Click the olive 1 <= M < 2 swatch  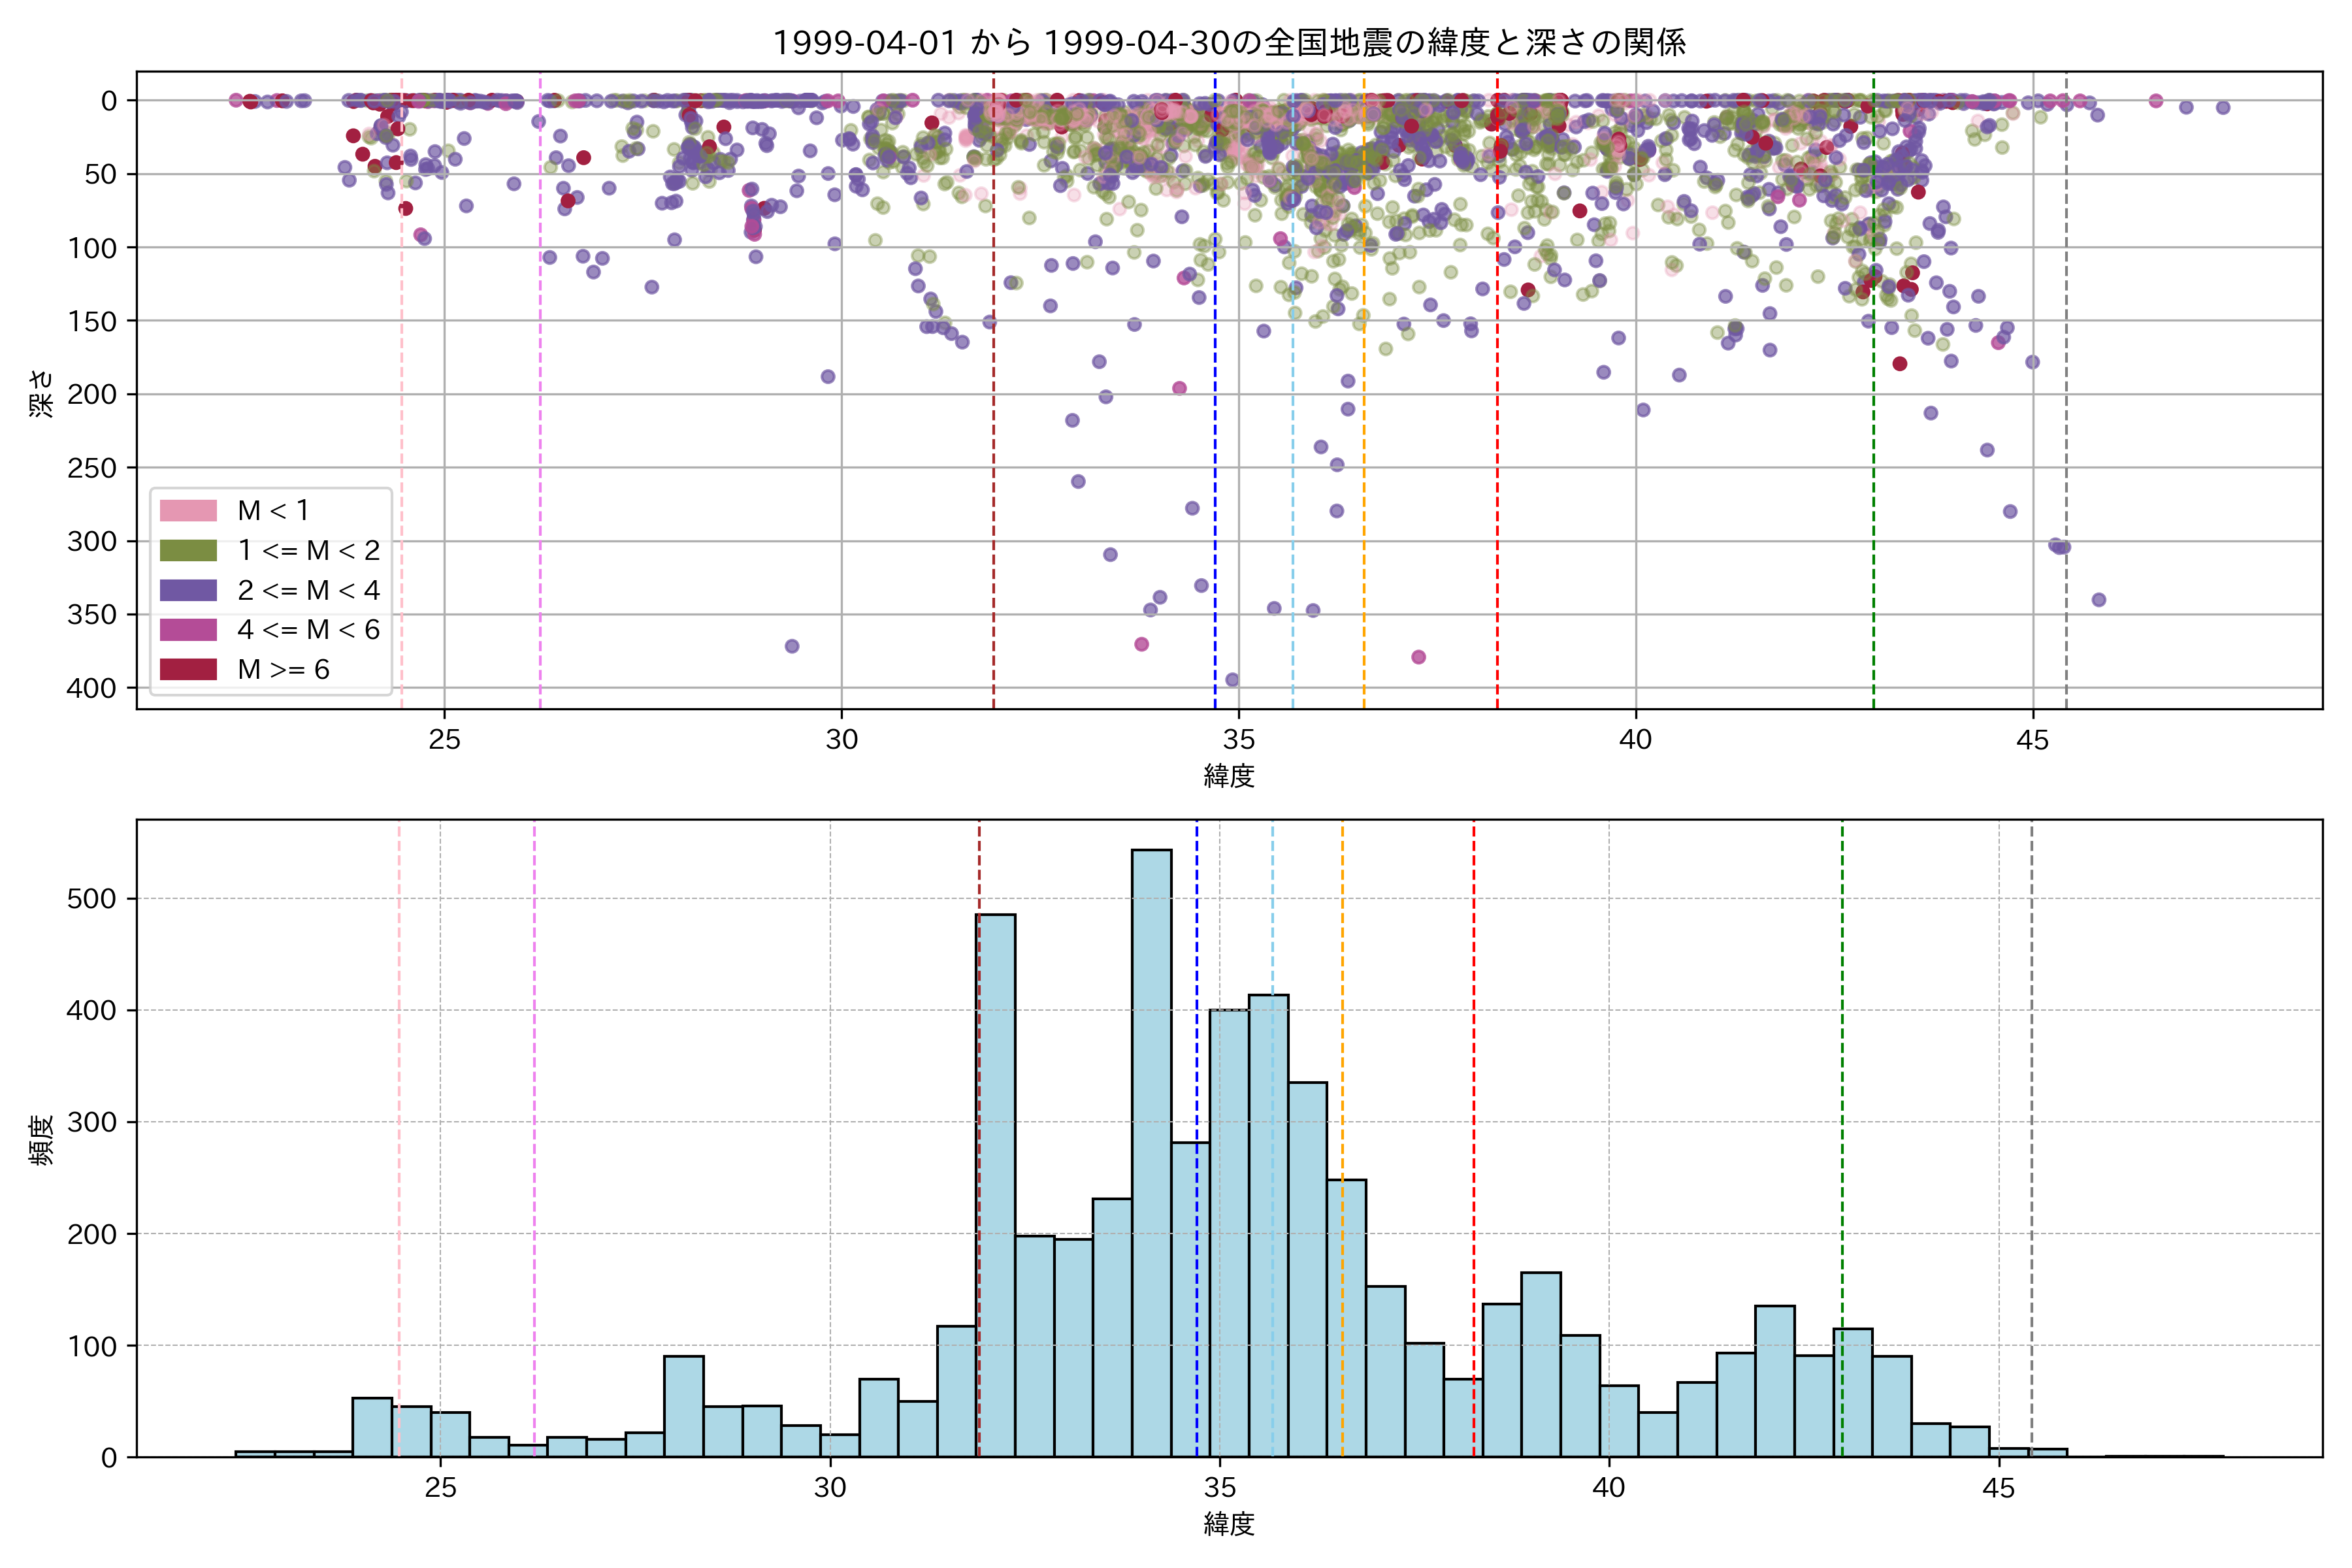tap(188, 550)
